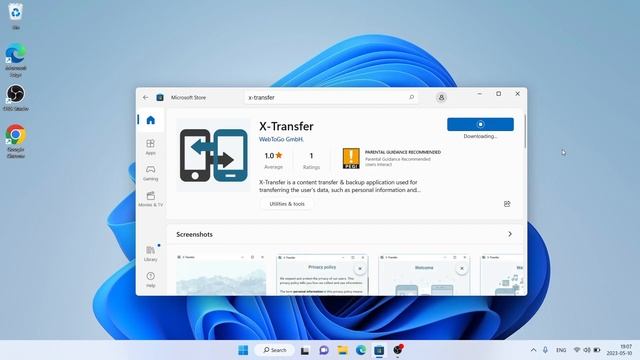Switch to the Apps section
Image resolution: width=640 pixels, height=360 pixels.
(x=151, y=147)
